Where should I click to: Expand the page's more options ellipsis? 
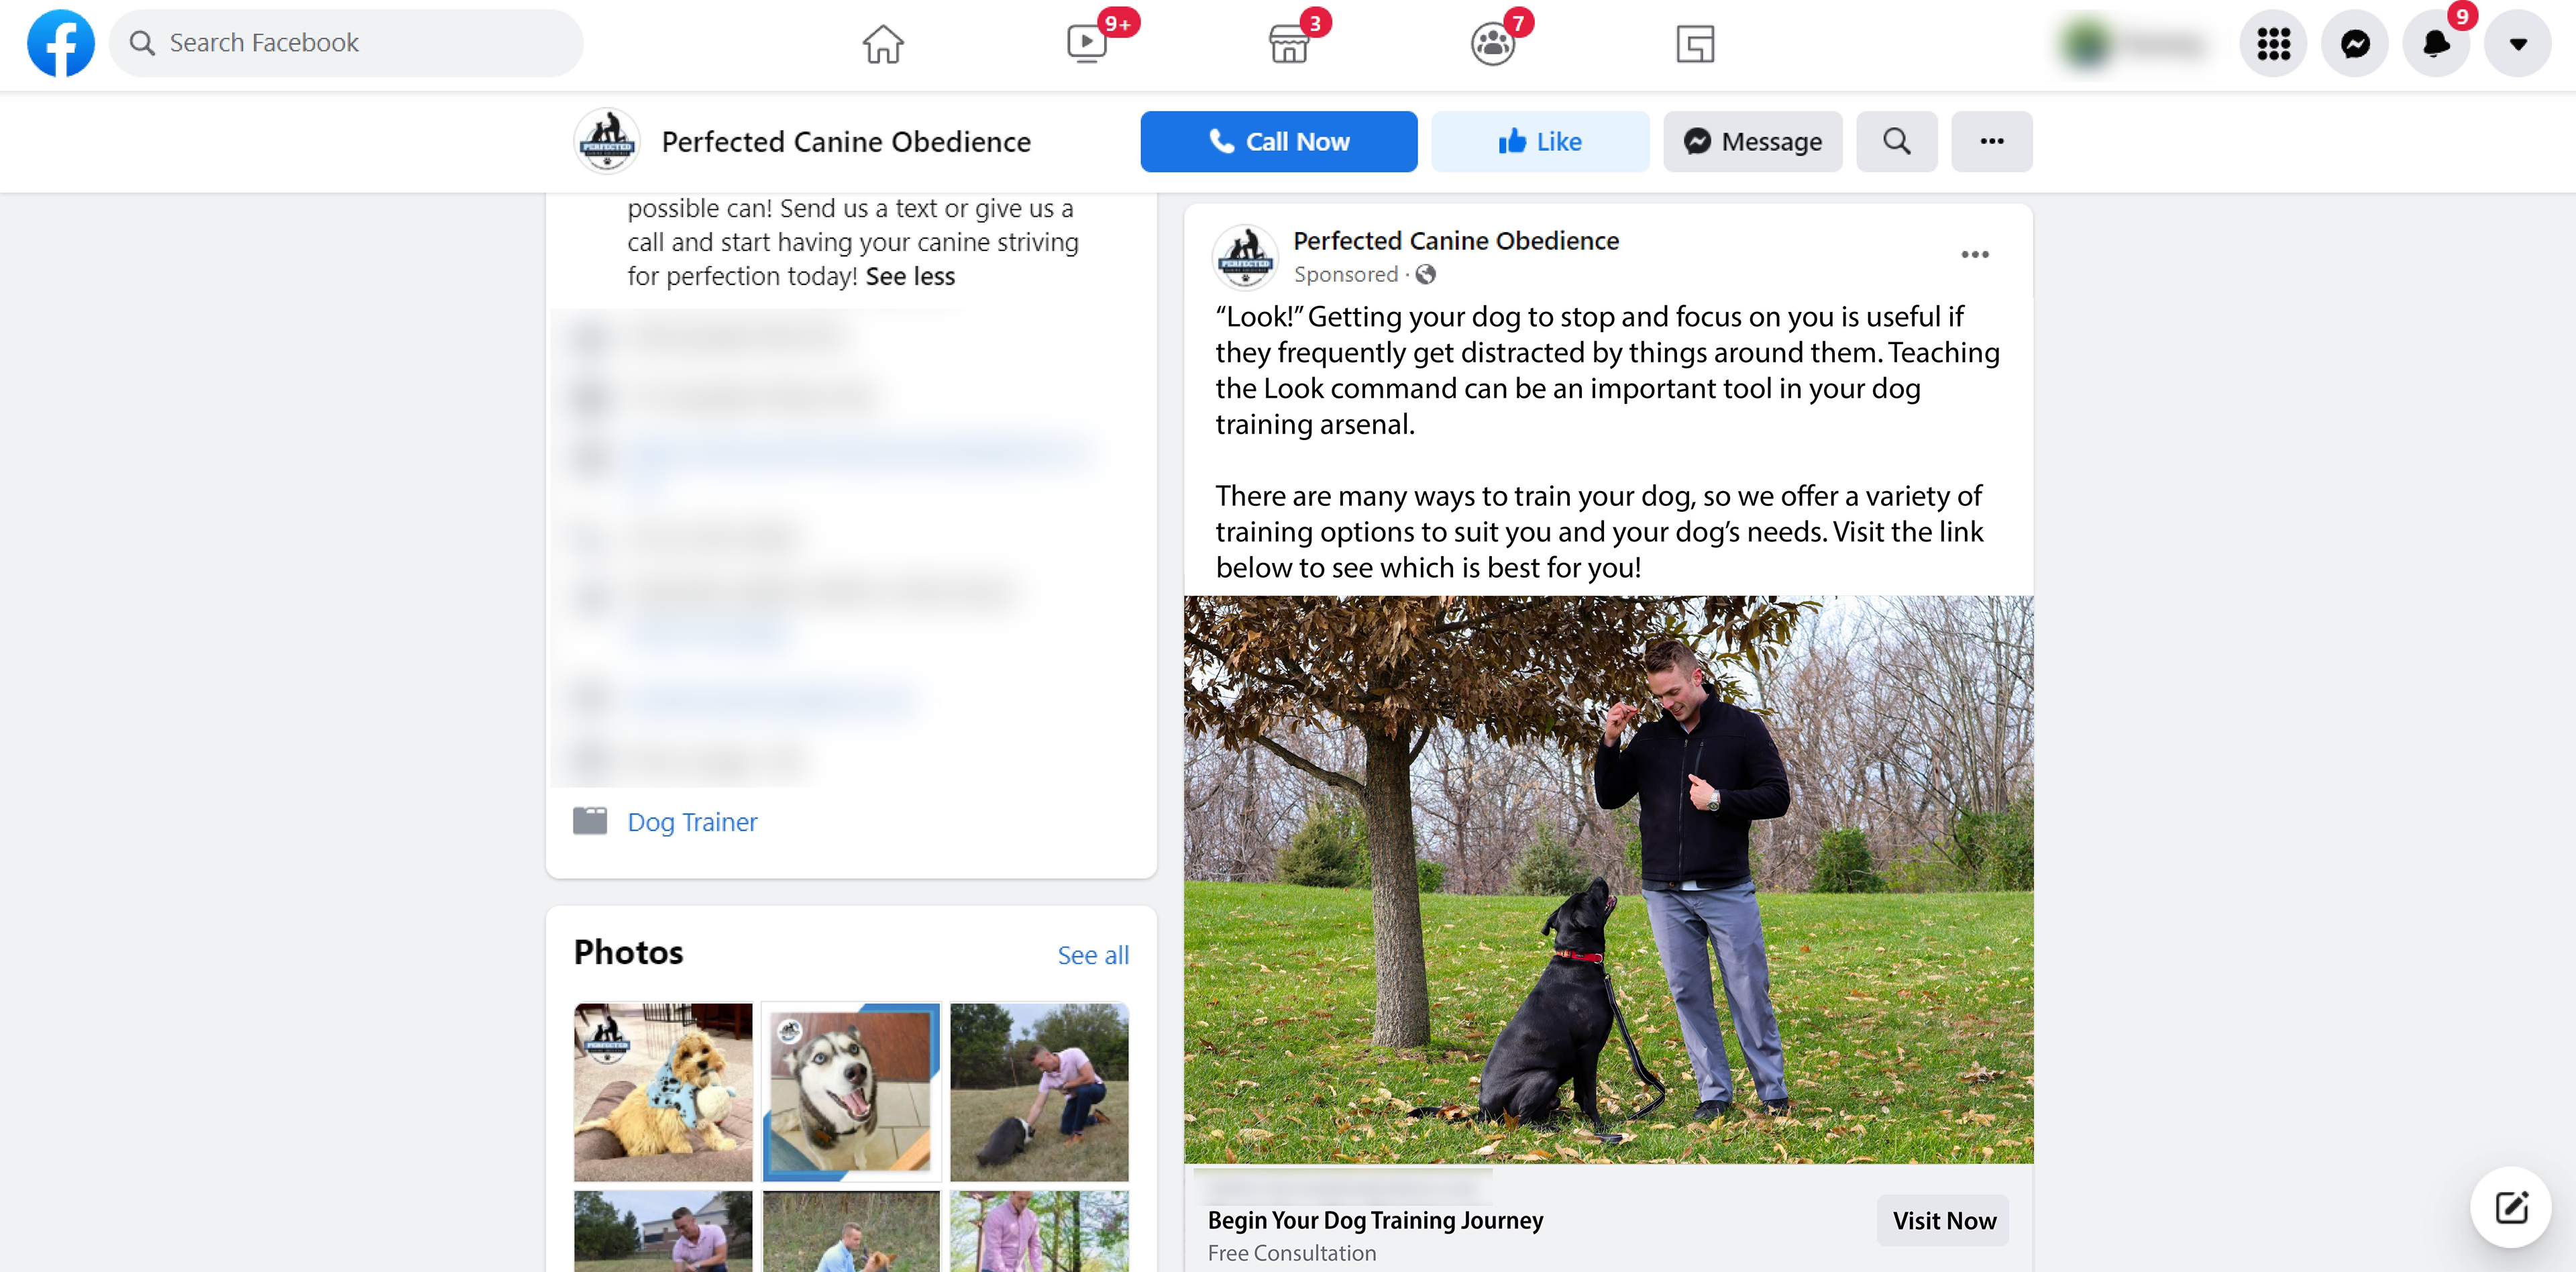(x=1992, y=141)
